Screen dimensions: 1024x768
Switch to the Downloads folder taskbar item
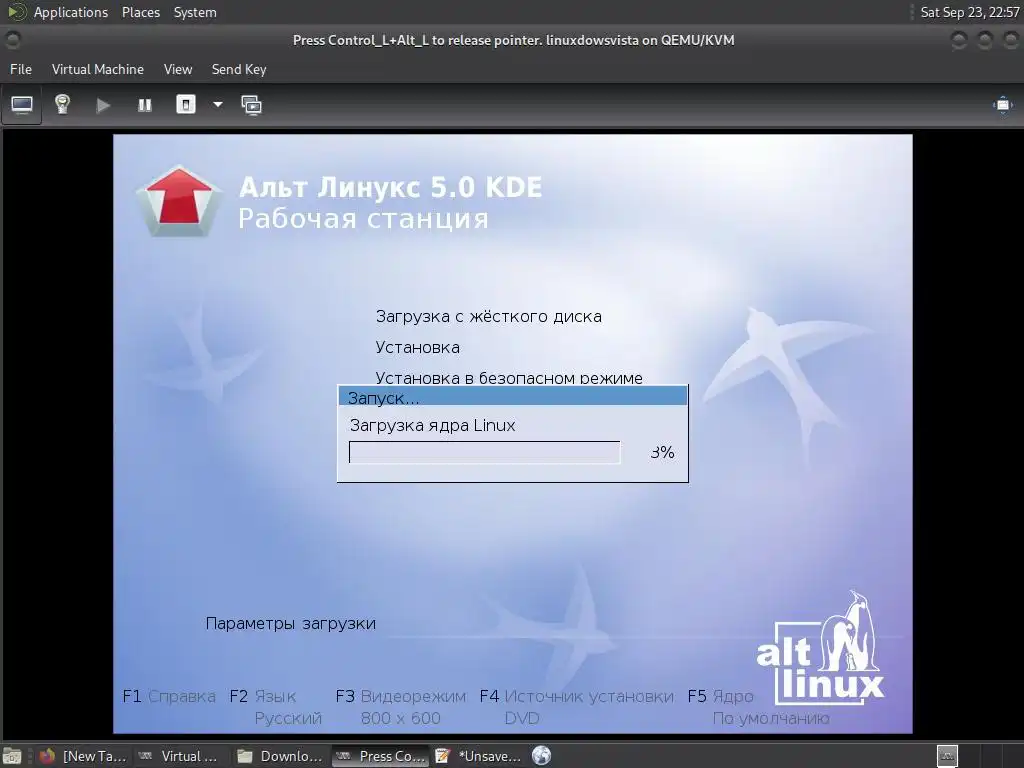280,756
